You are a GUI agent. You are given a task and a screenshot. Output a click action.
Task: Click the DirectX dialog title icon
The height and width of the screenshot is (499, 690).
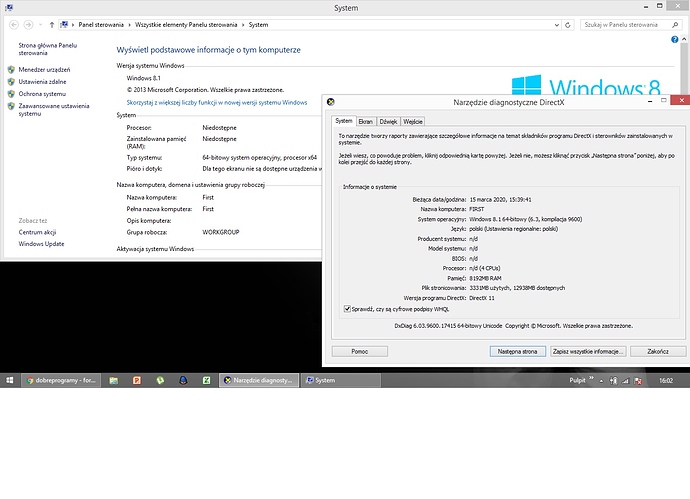tap(331, 102)
